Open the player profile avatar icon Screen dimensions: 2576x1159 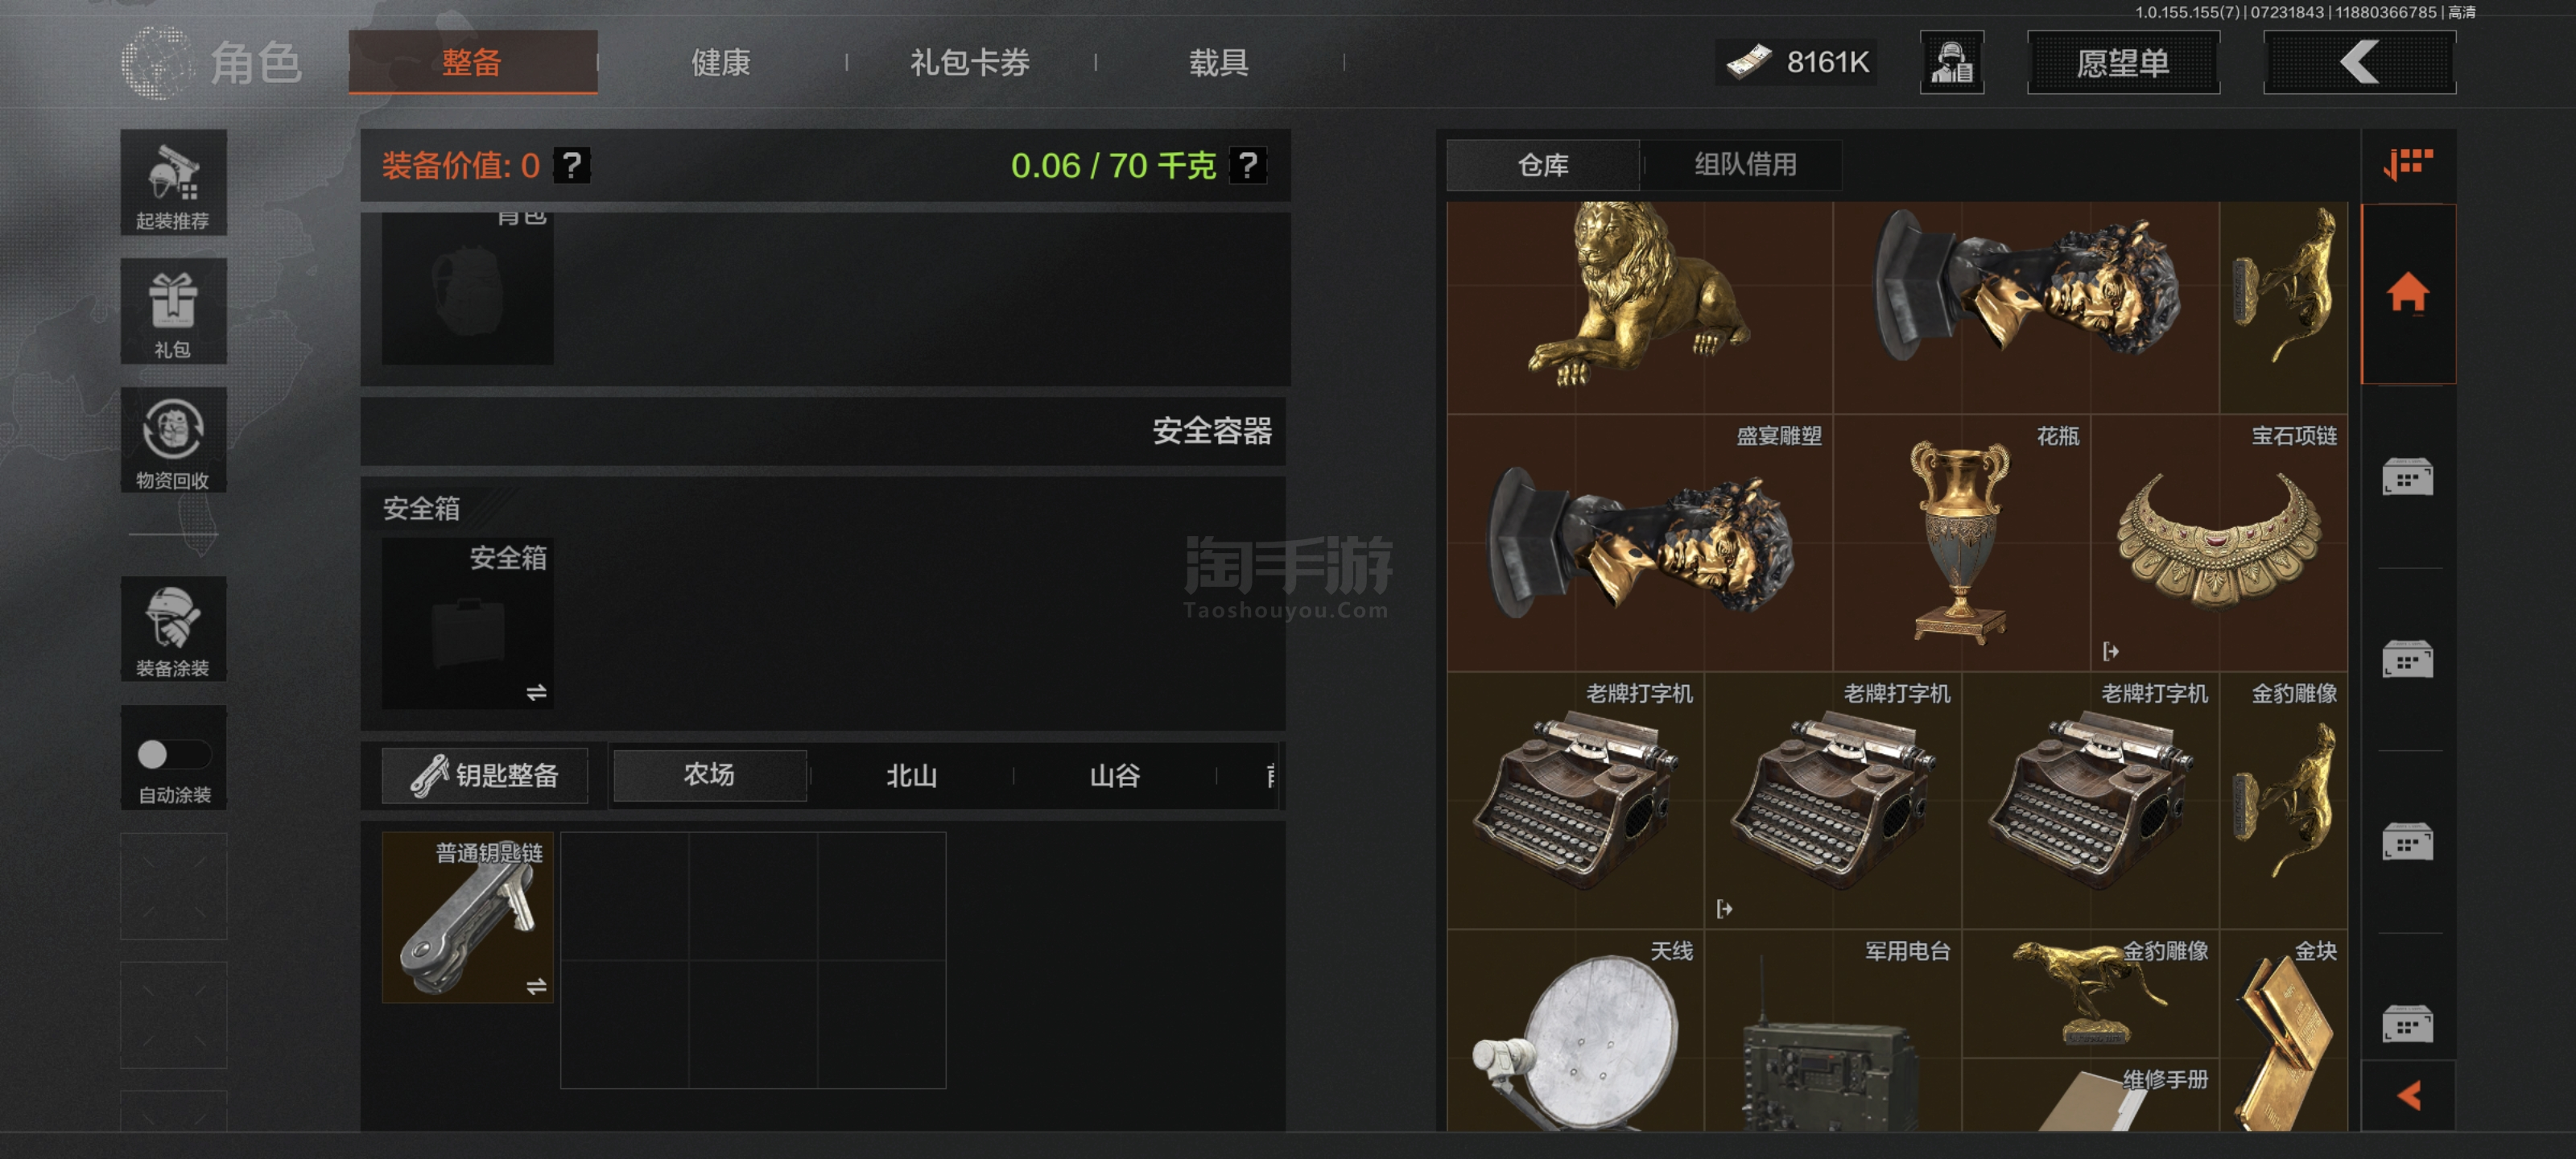tap(1951, 62)
